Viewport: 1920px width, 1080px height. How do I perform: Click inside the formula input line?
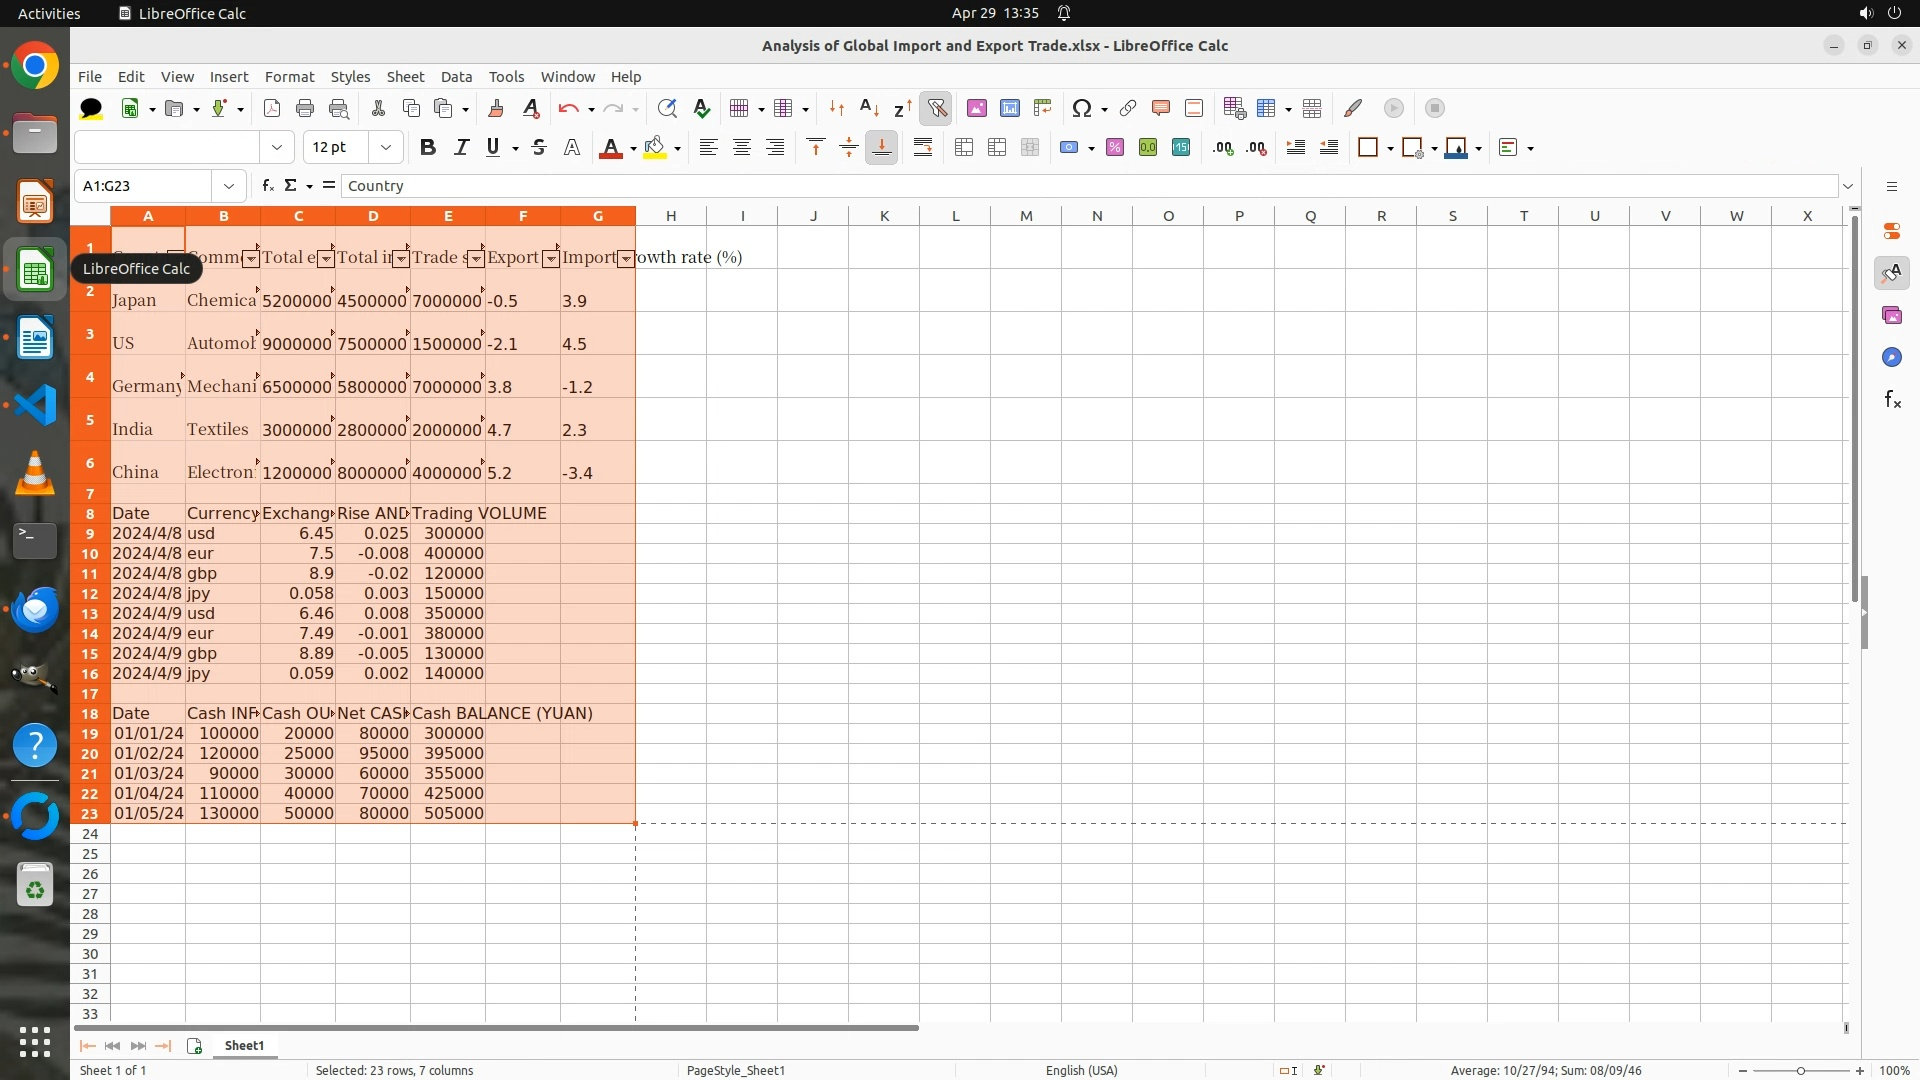click(x=1000, y=186)
